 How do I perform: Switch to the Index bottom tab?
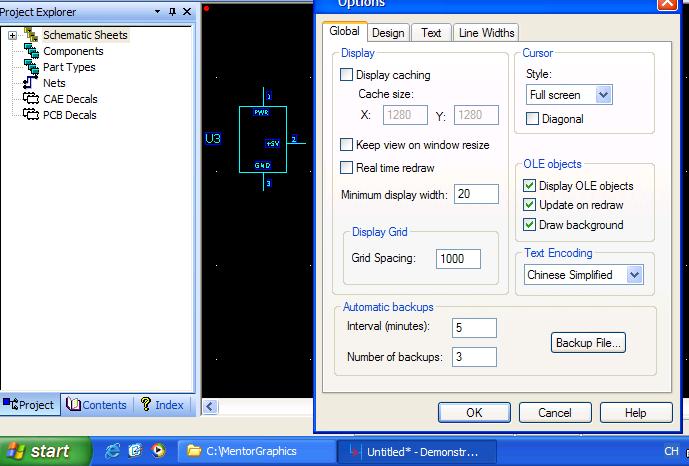point(162,405)
